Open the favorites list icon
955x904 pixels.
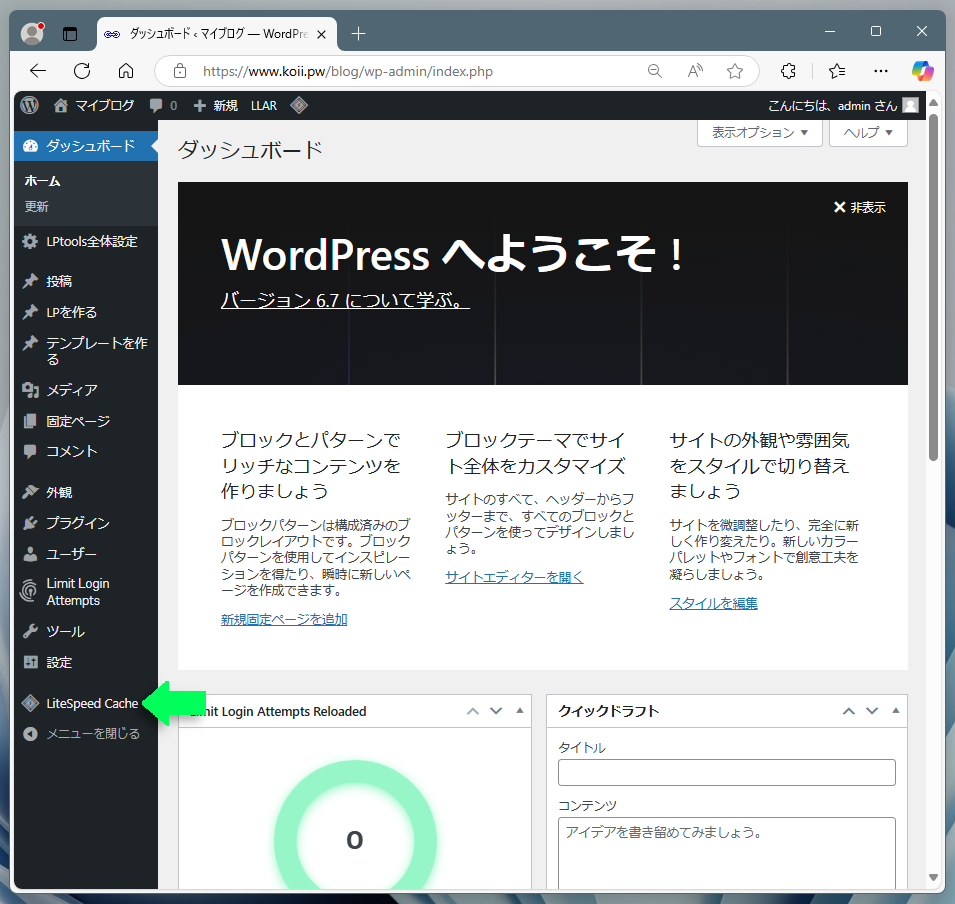click(x=837, y=71)
